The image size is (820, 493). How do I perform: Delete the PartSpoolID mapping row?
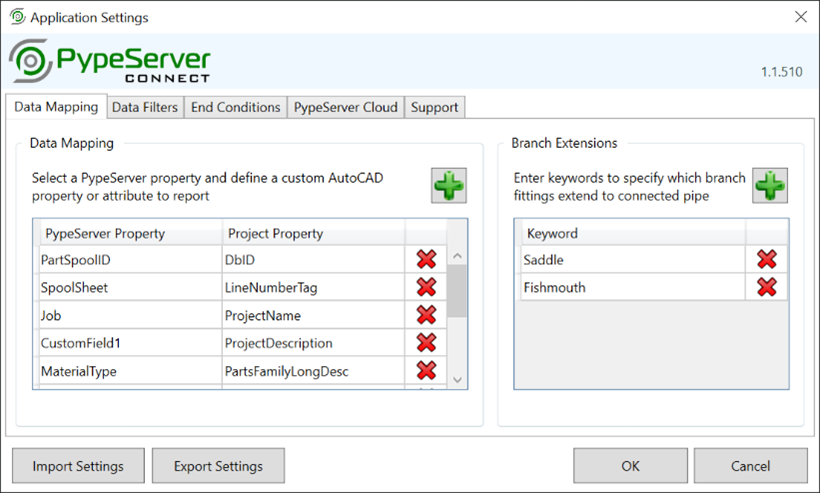[x=426, y=260]
